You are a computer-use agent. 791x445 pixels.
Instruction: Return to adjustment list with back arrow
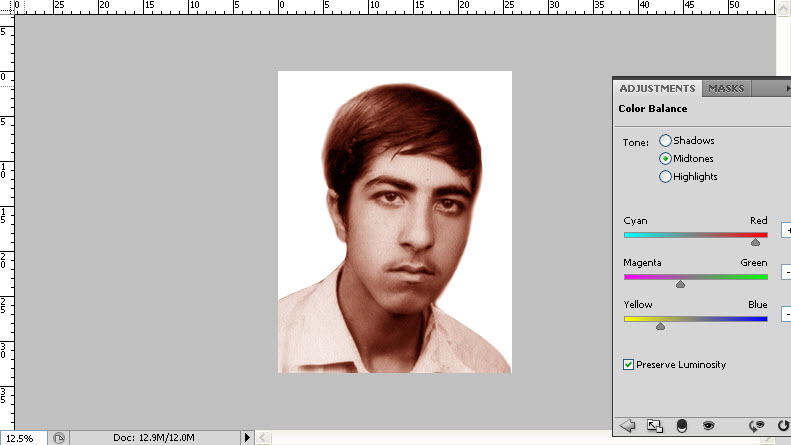click(628, 426)
